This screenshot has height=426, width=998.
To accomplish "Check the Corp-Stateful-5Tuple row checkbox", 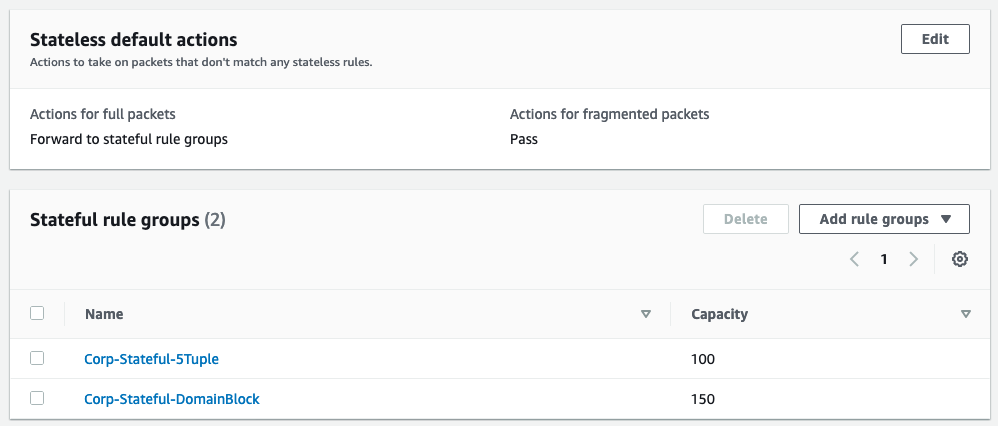I will tap(37, 358).
